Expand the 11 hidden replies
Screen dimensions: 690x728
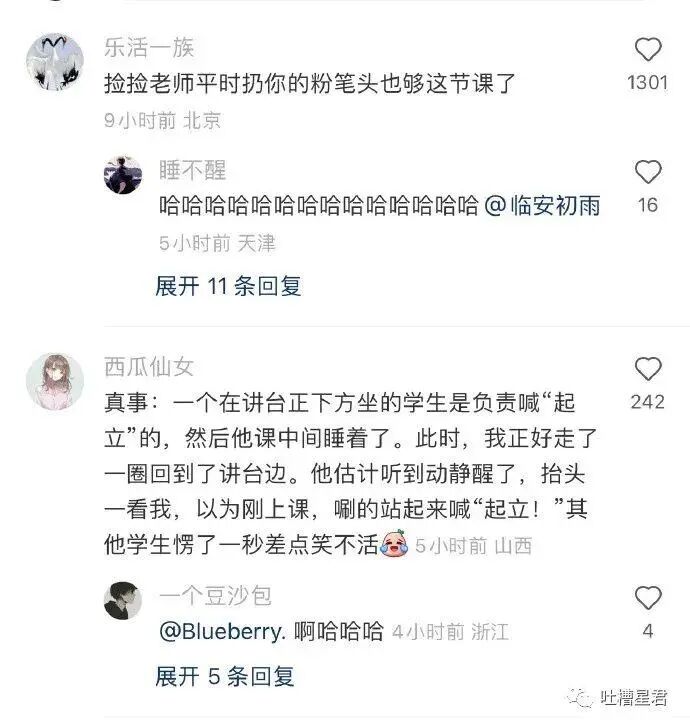pos(228,286)
